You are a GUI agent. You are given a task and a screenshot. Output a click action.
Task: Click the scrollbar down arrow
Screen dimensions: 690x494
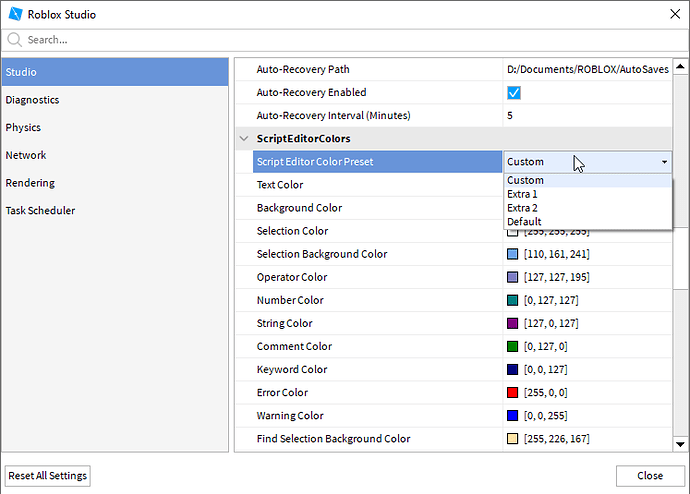[x=680, y=444]
